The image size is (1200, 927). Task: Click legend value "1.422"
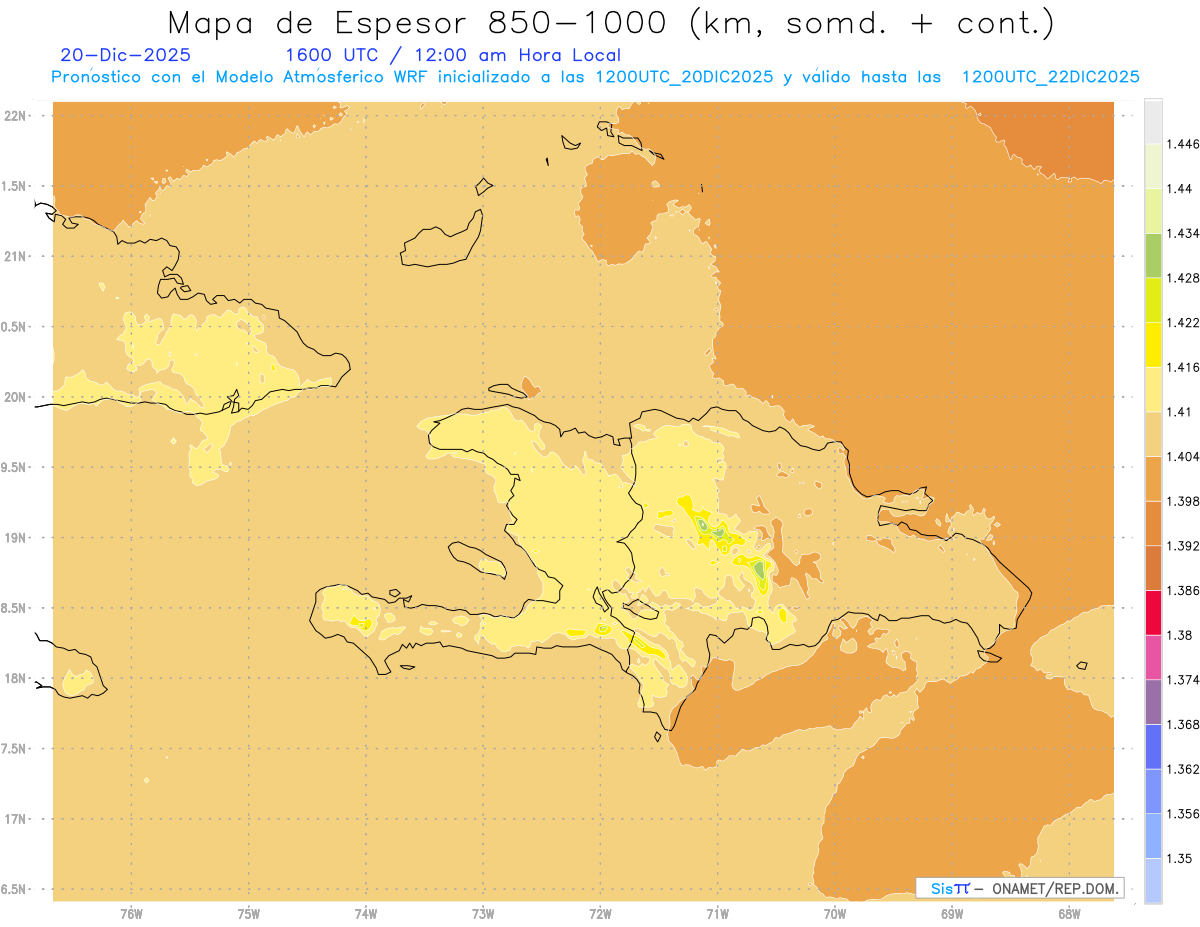tap(1181, 322)
